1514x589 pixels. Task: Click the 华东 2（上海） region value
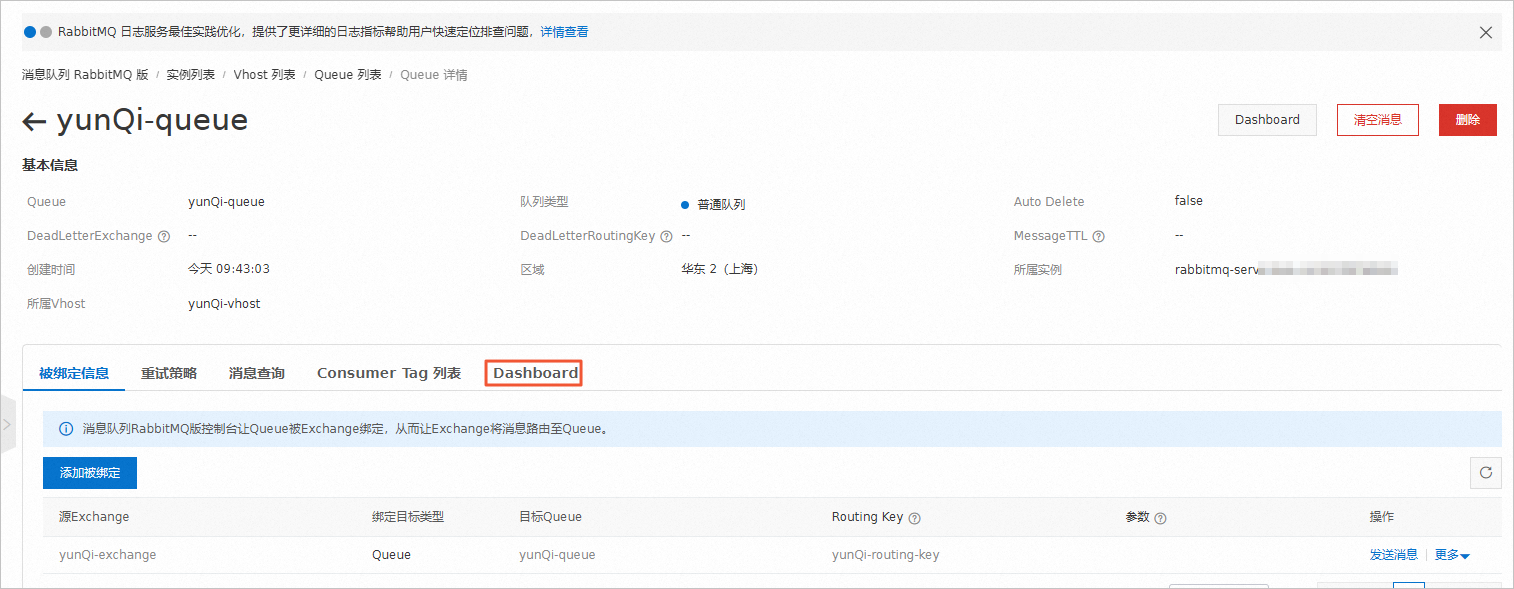tap(720, 270)
